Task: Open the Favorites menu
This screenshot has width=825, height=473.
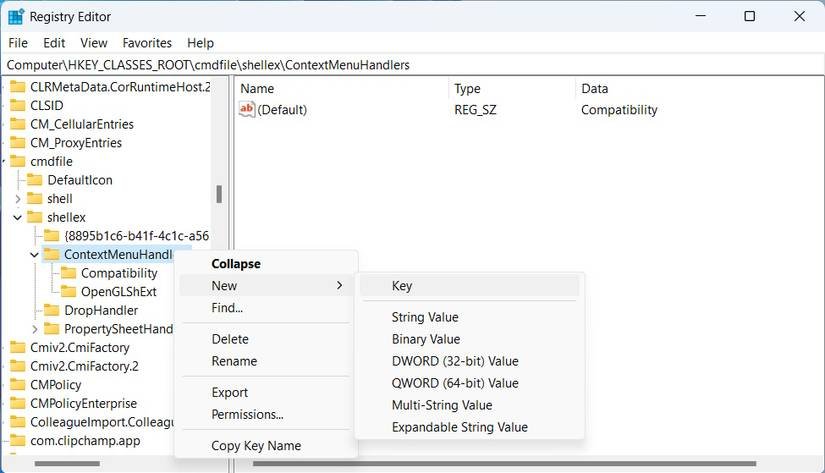Action: coord(147,43)
